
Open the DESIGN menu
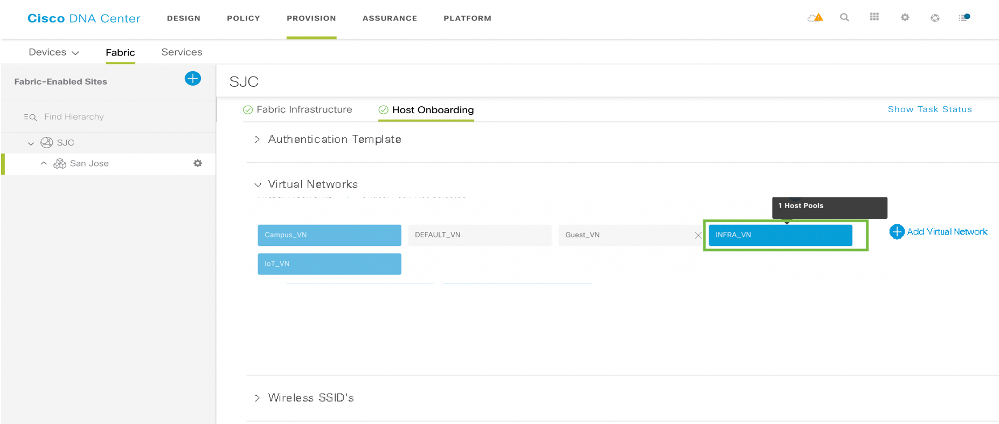coord(183,18)
